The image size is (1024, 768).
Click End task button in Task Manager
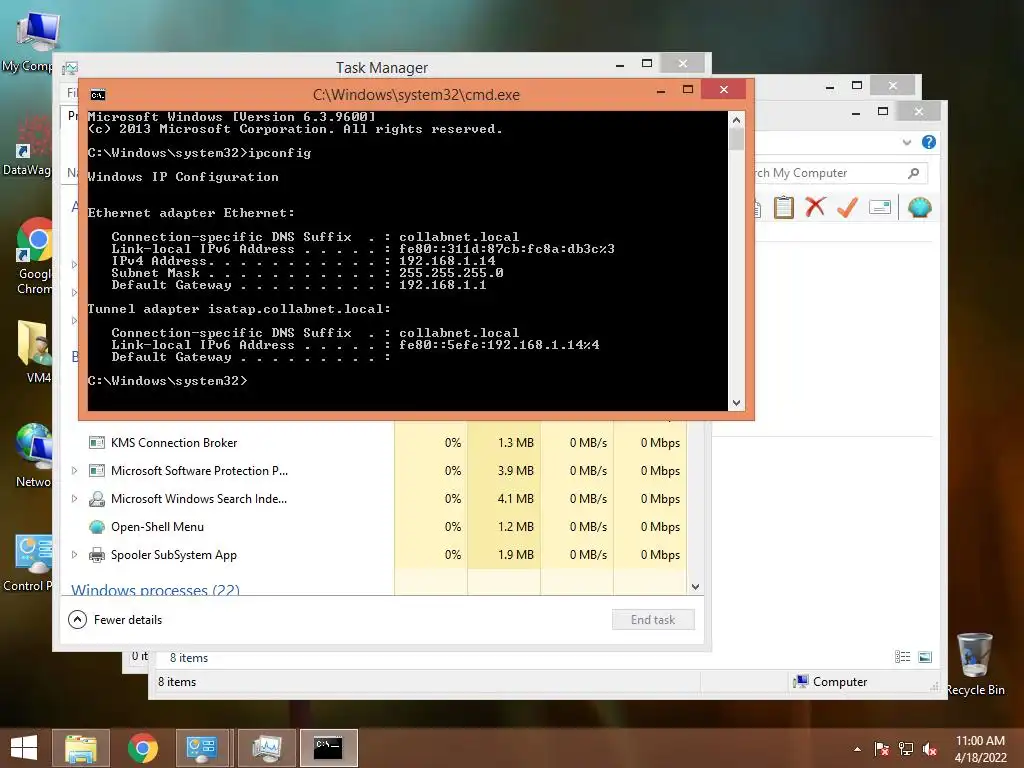tap(653, 620)
